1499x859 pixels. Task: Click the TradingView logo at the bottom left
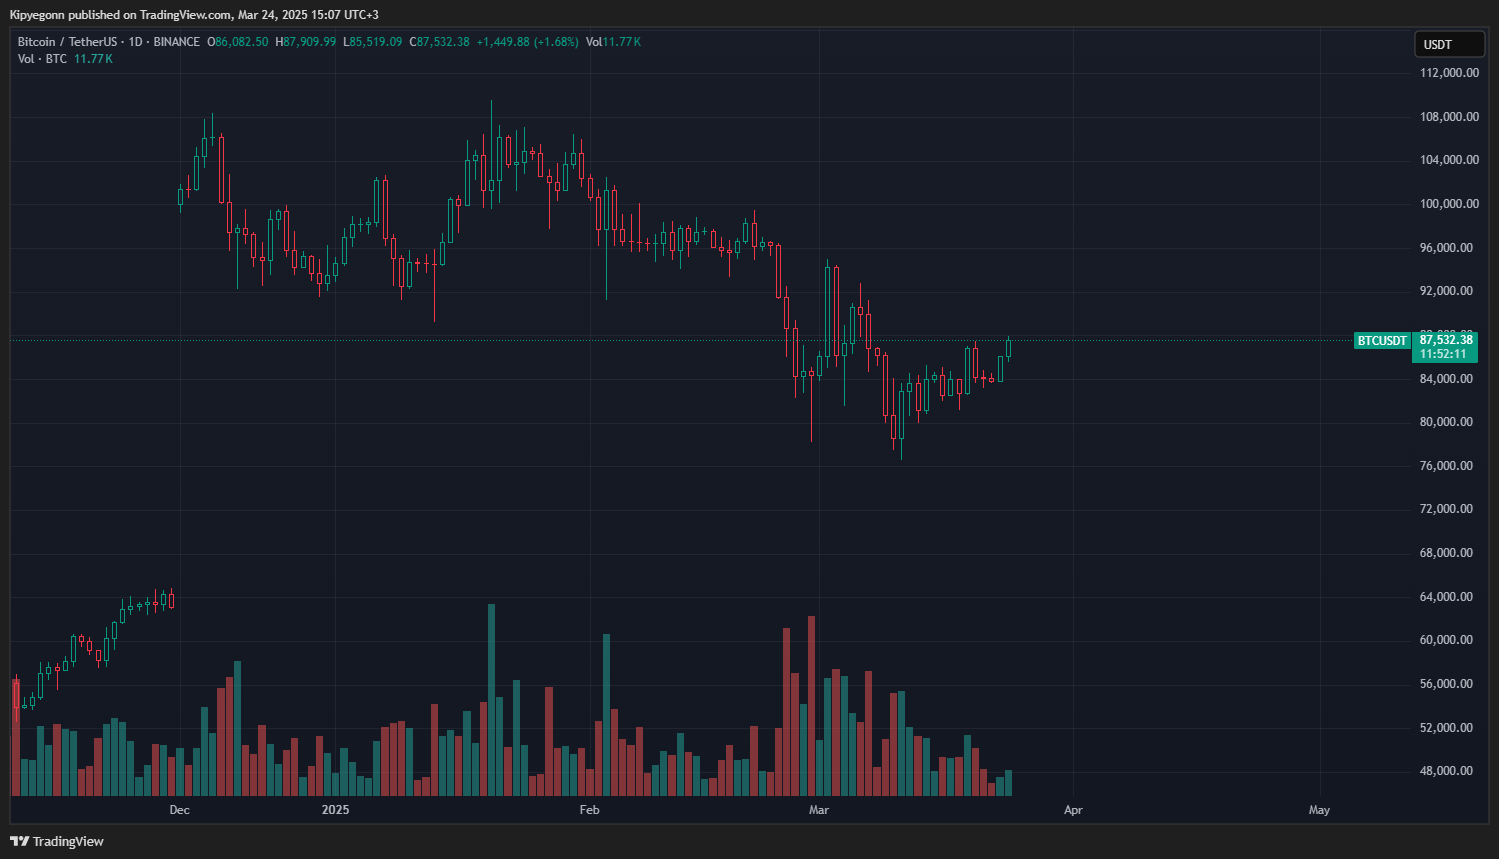coord(57,841)
